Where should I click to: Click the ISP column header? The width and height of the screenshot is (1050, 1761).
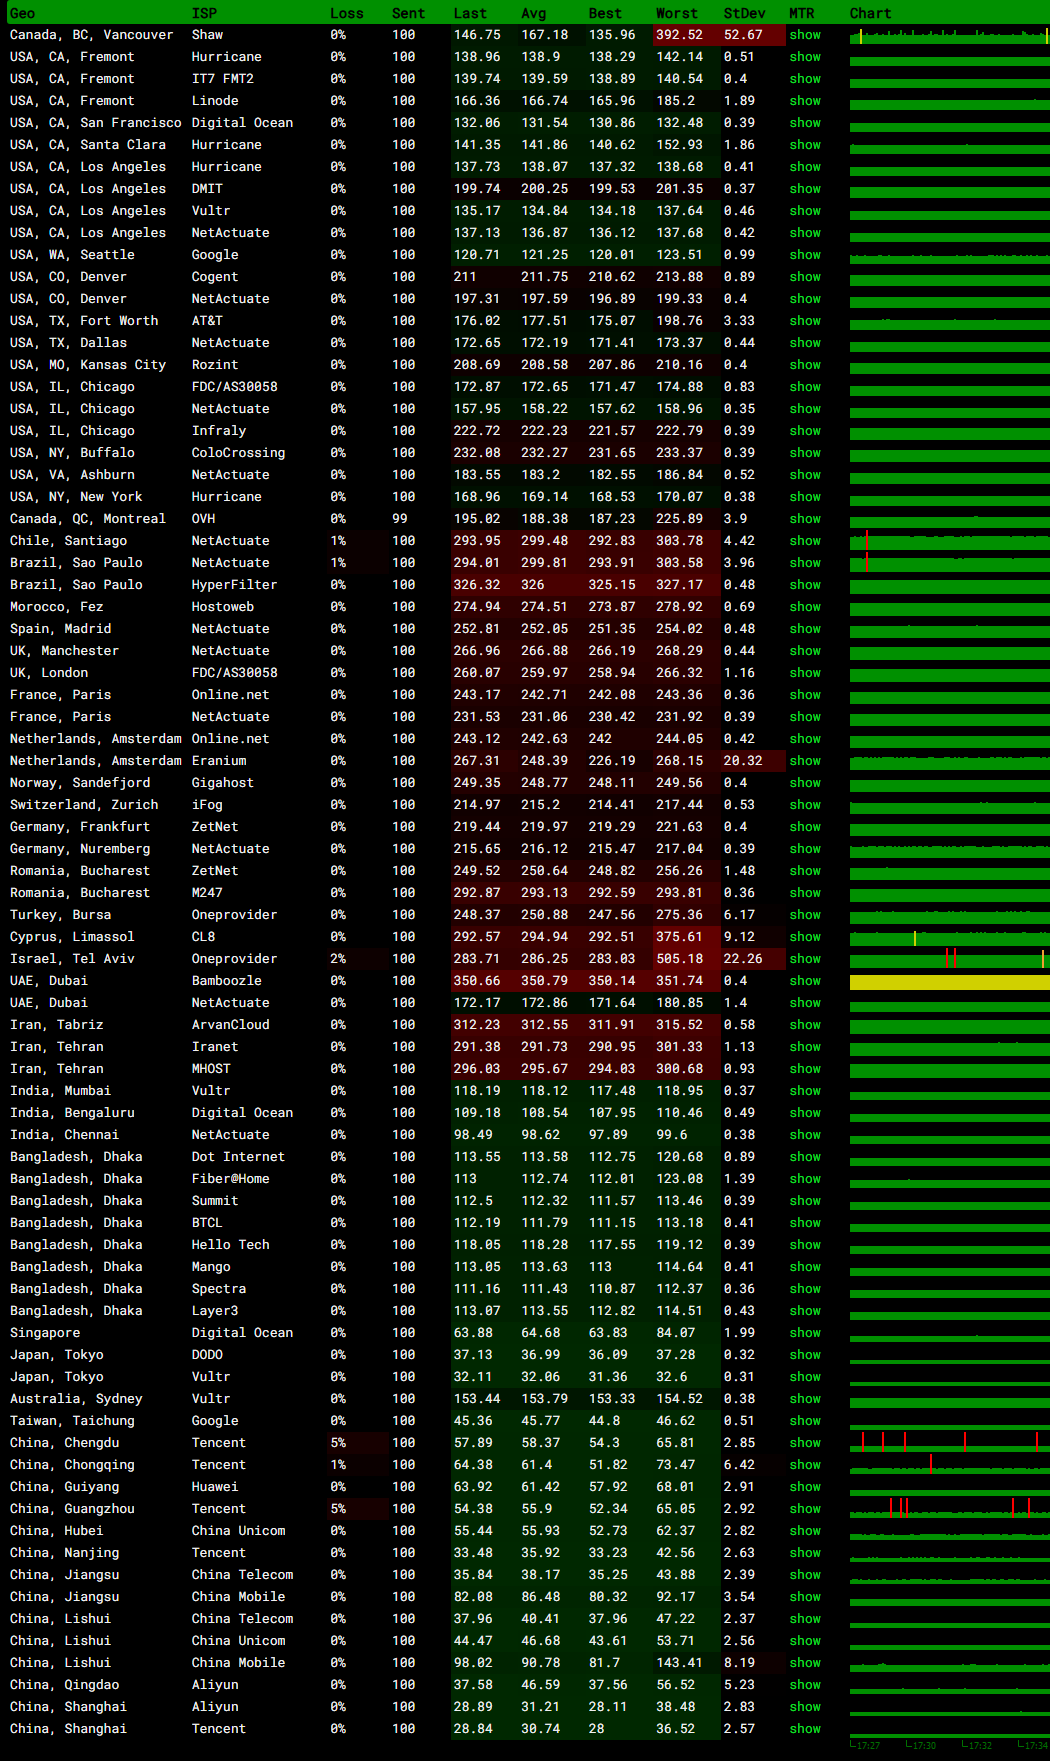tap(204, 13)
